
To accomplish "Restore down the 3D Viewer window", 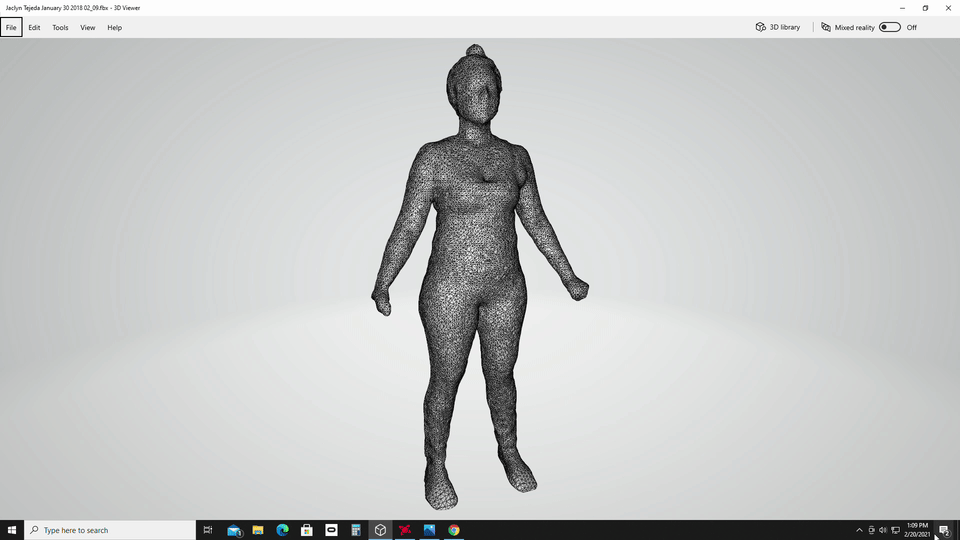I will pyautogui.click(x=925, y=8).
